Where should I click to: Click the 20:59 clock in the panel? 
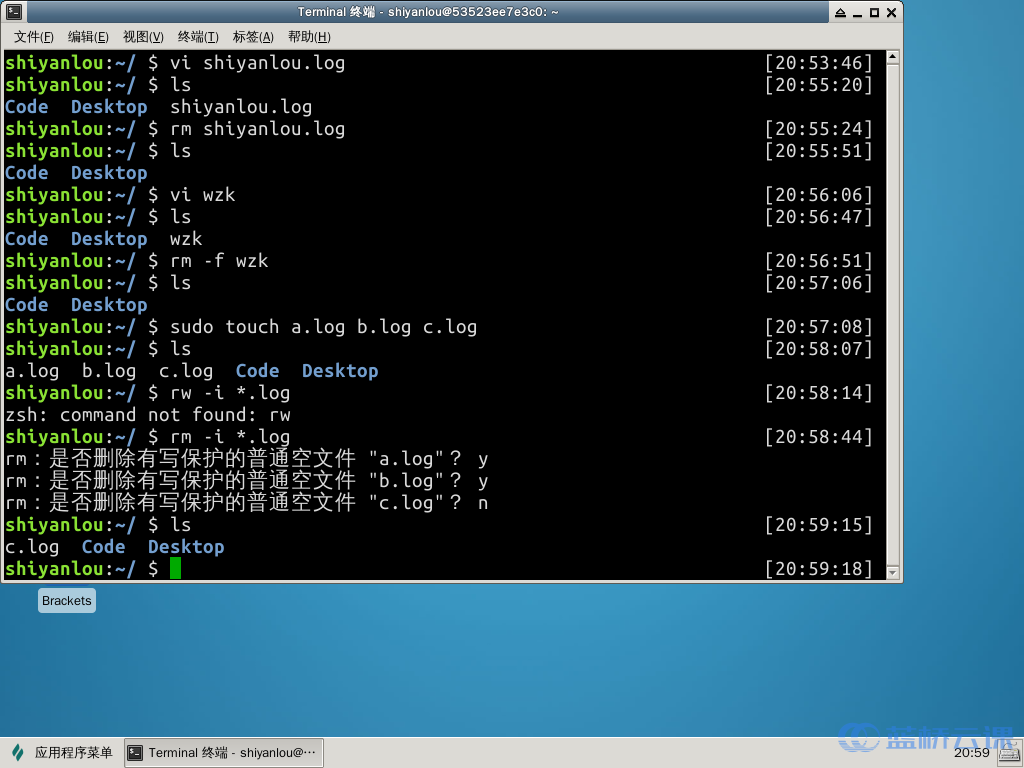point(972,752)
